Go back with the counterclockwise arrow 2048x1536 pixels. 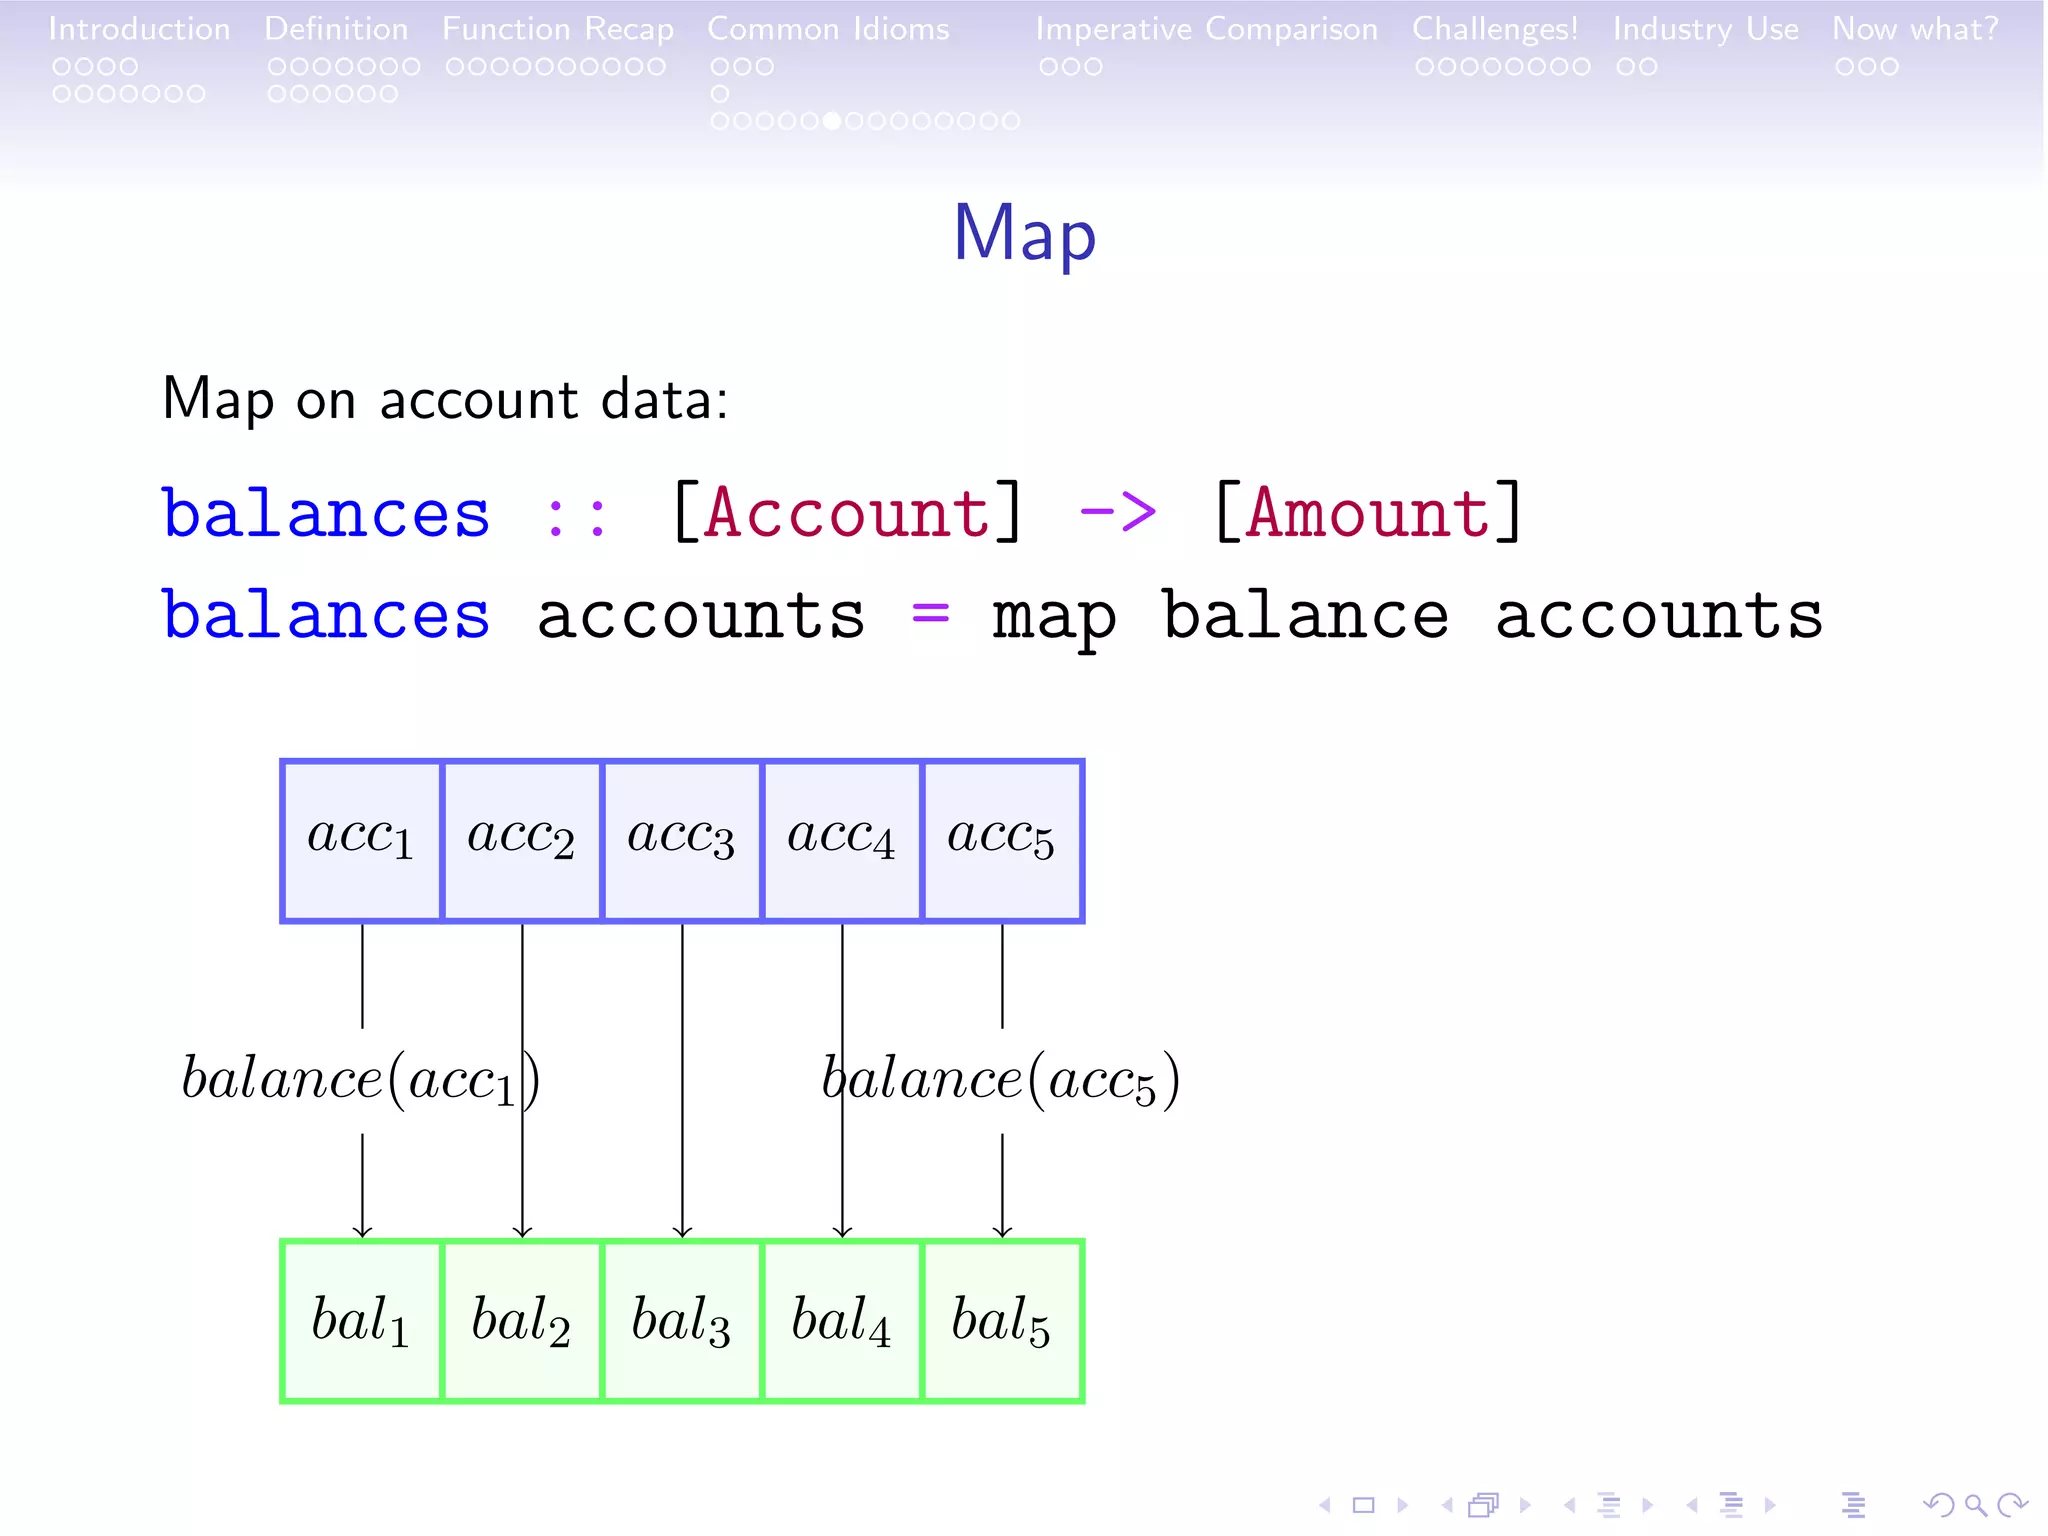(1938, 1505)
